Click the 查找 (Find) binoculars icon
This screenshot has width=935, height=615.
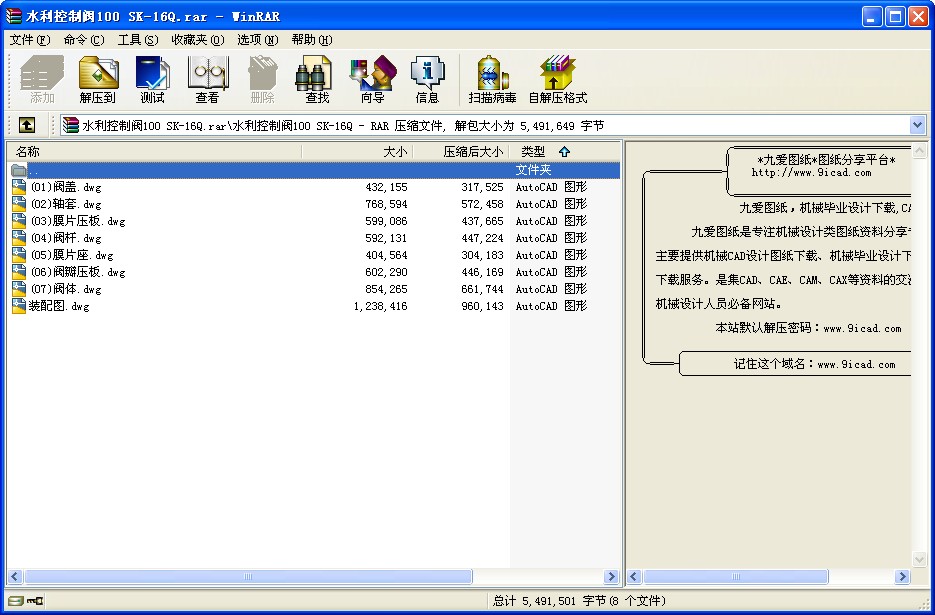coord(317,80)
